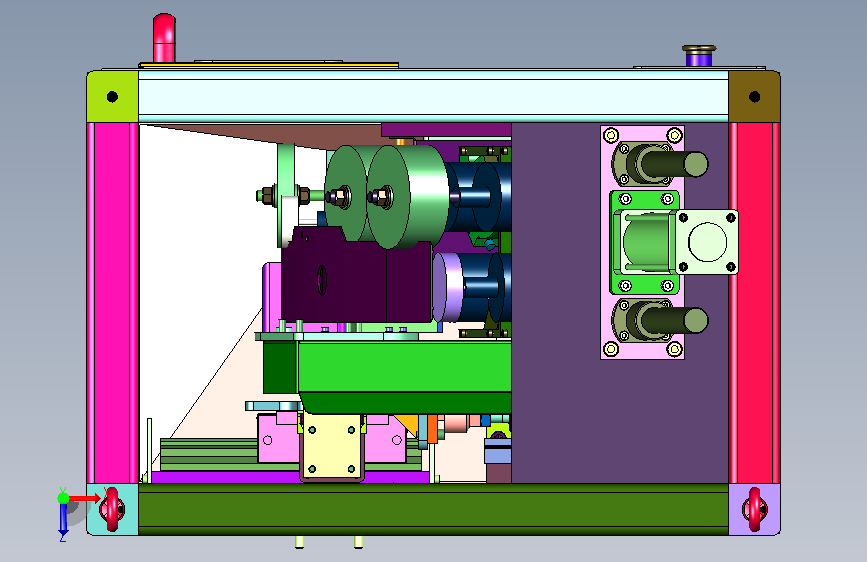Select the red vertical frame post
Screen dimensions: 867x562
(x=754, y=303)
